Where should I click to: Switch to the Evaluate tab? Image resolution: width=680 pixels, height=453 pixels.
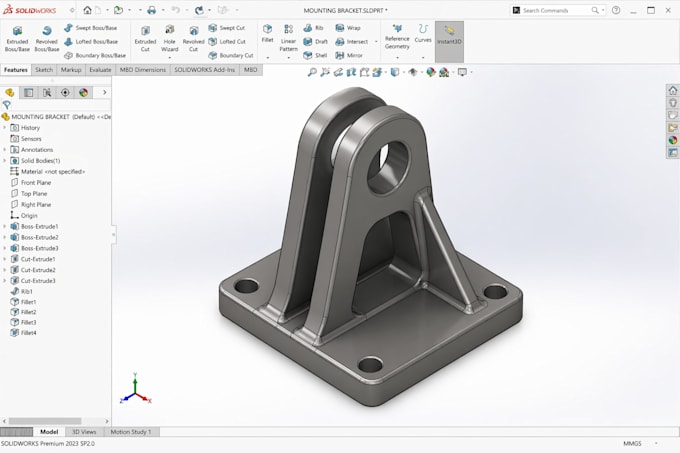(100, 70)
